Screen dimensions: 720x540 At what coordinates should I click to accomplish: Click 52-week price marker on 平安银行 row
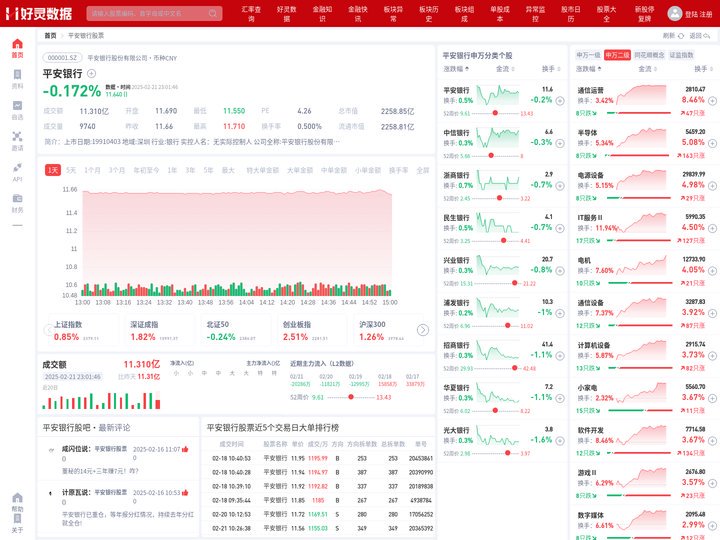(495, 113)
